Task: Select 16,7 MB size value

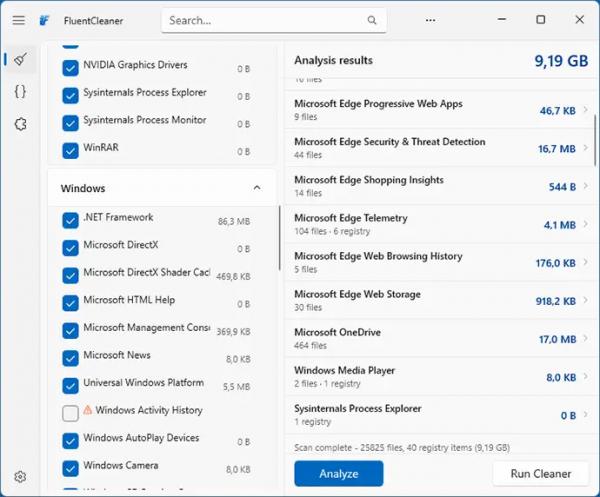Action: pos(557,149)
